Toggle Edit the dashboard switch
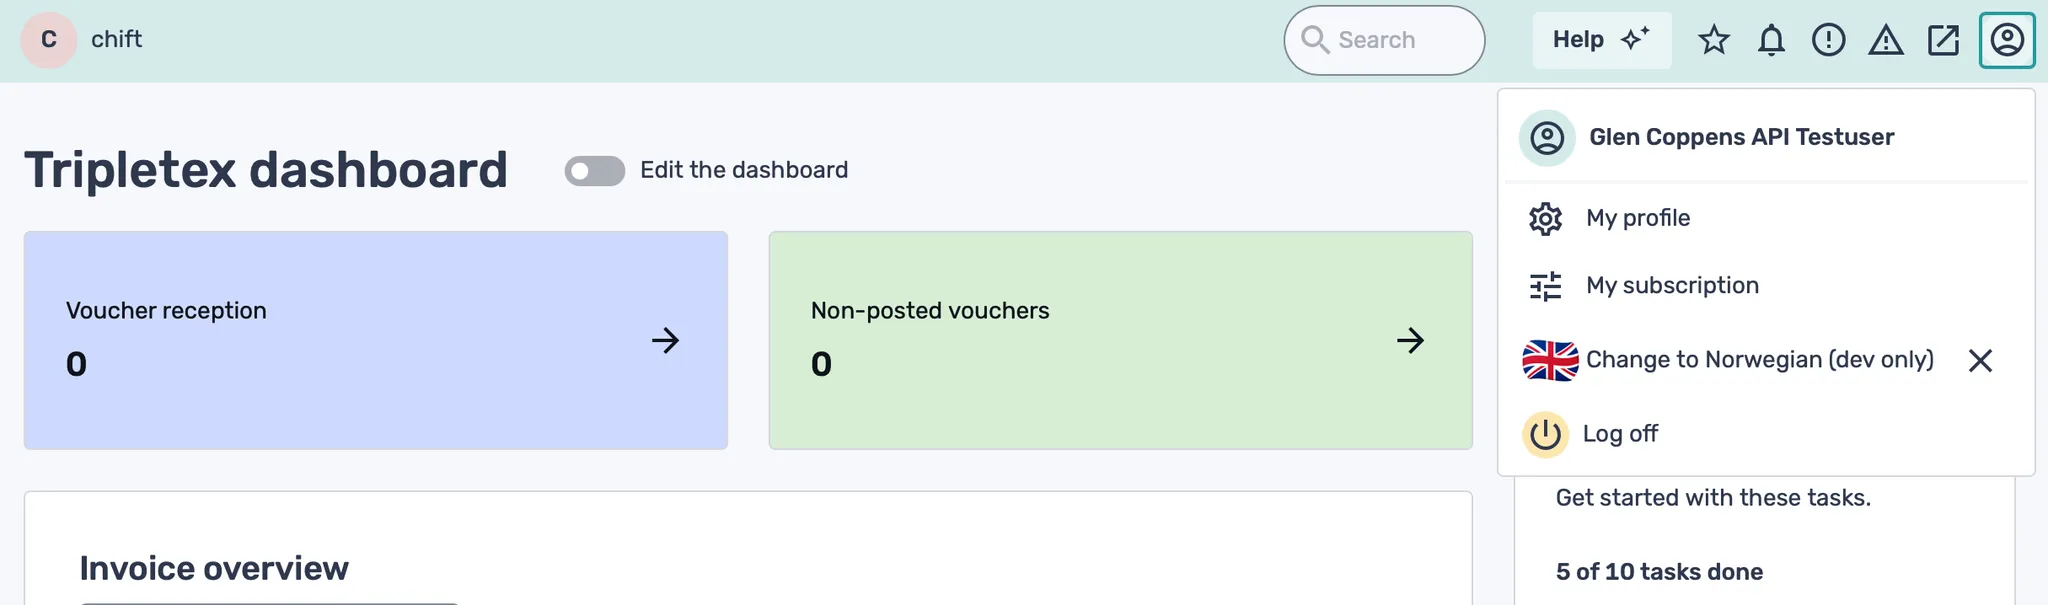2048x605 pixels. pyautogui.click(x=594, y=171)
